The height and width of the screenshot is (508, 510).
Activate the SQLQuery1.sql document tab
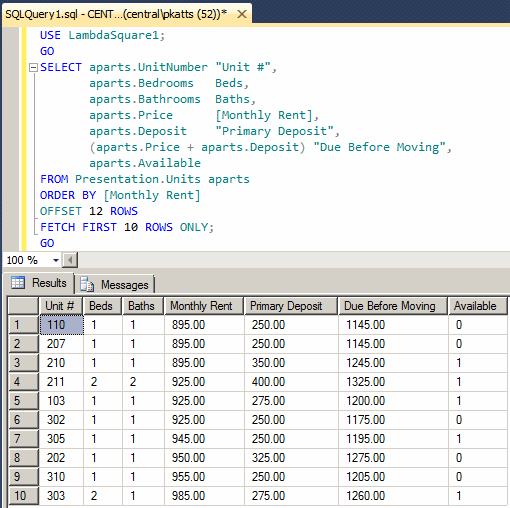pos(116,14)
